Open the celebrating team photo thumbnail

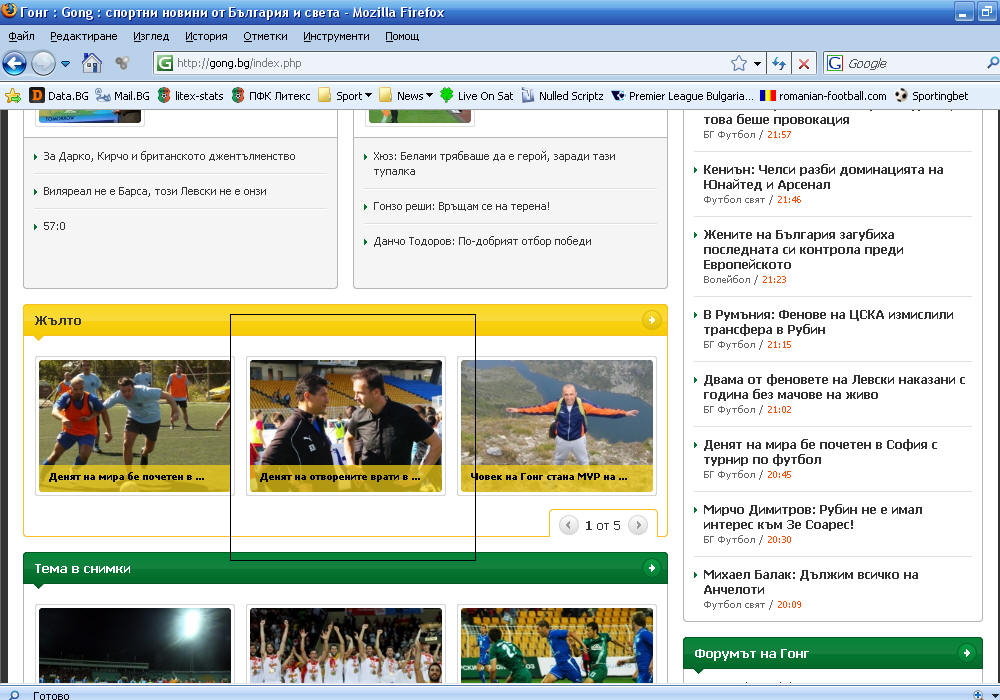346,645
